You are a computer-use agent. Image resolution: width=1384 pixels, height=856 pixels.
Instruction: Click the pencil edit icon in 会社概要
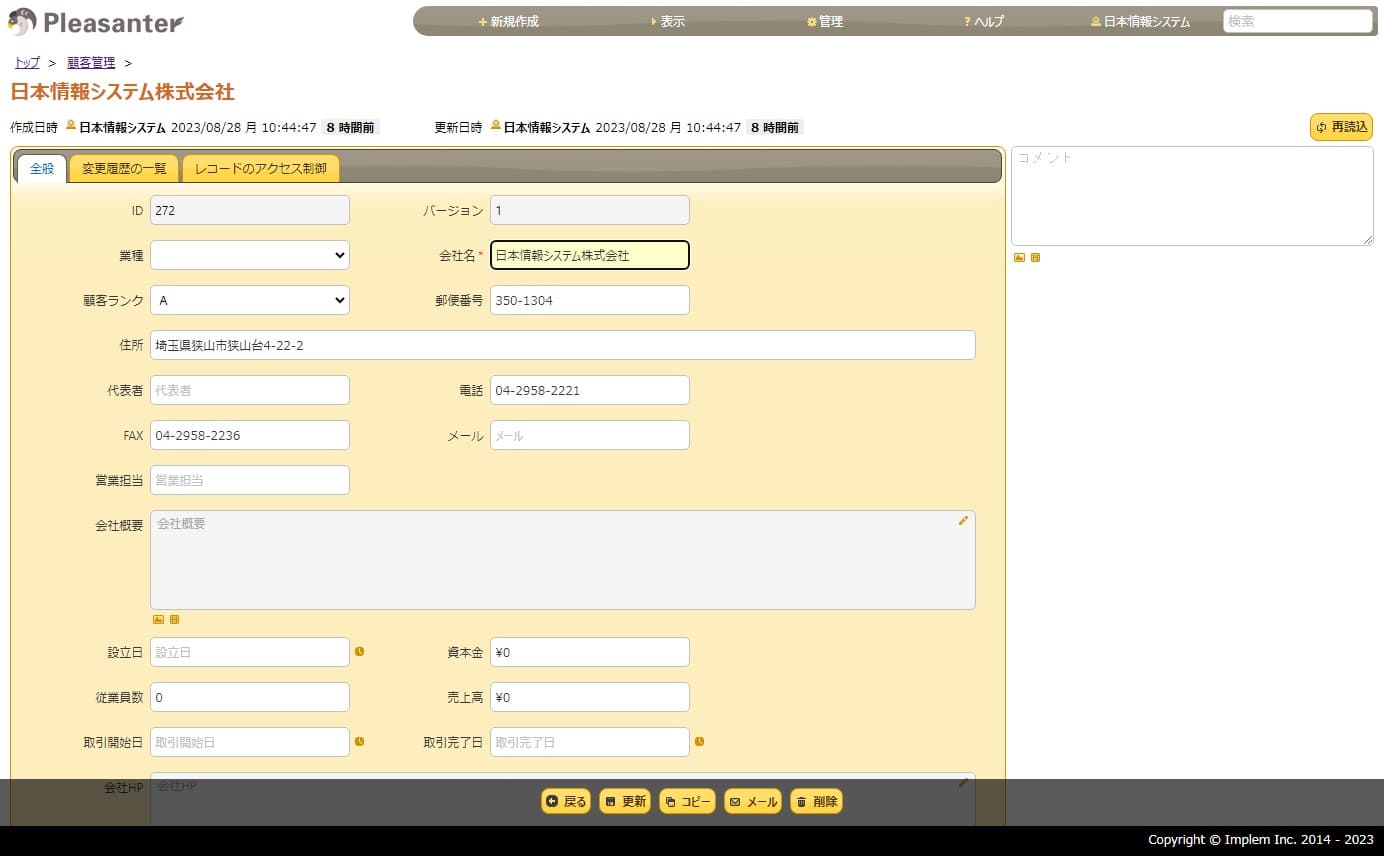click(x=963, y=521)
